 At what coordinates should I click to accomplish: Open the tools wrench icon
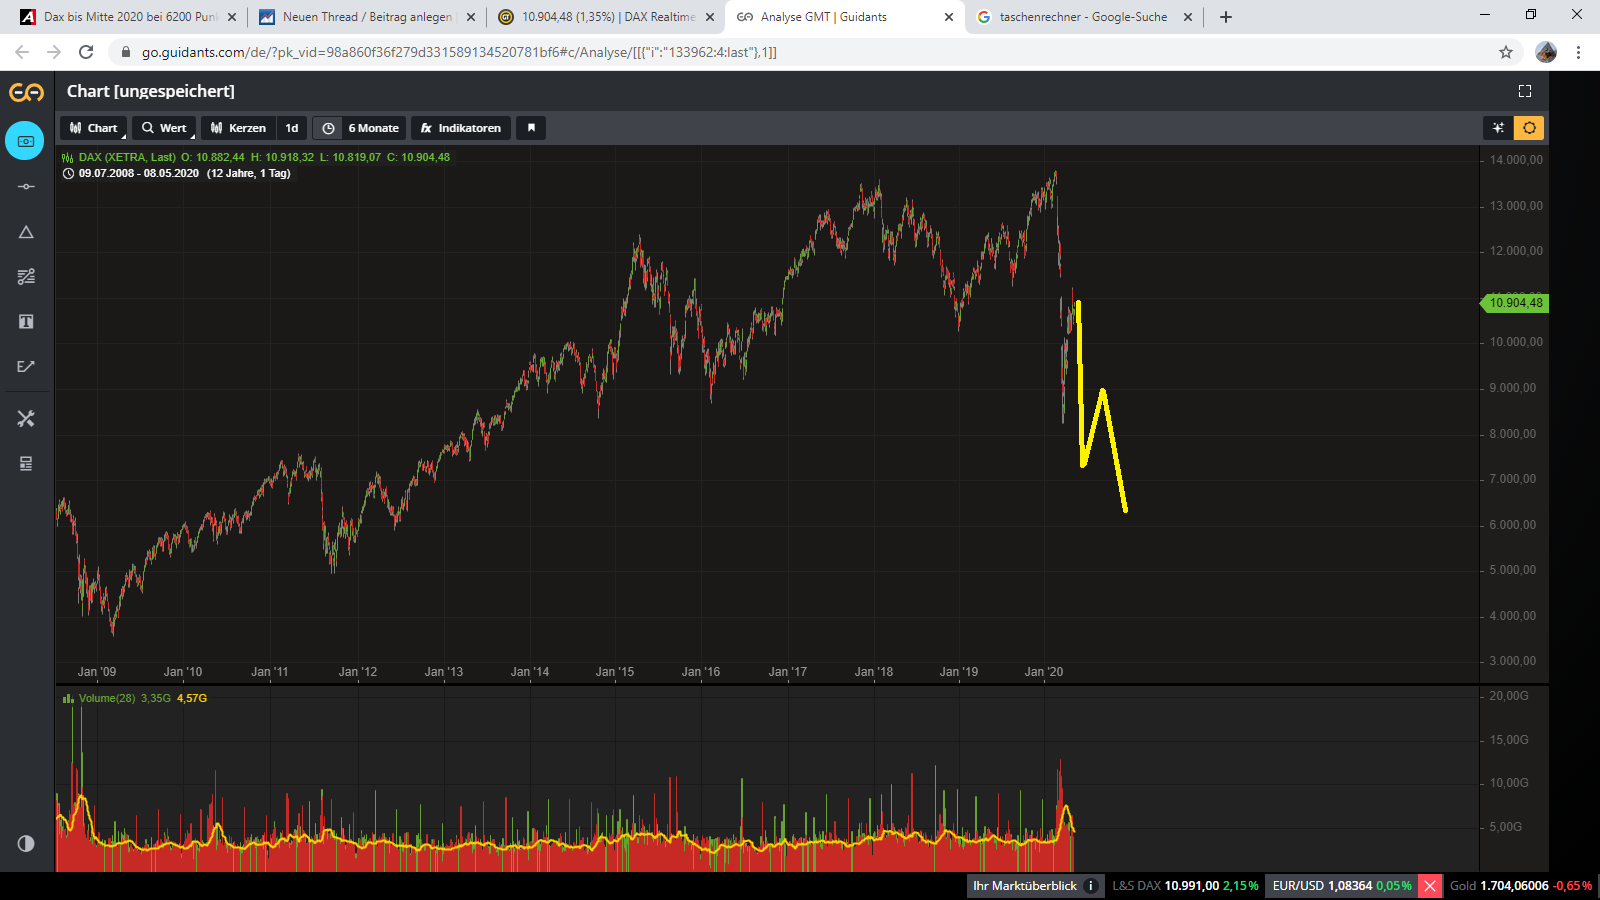coord(25,418)
